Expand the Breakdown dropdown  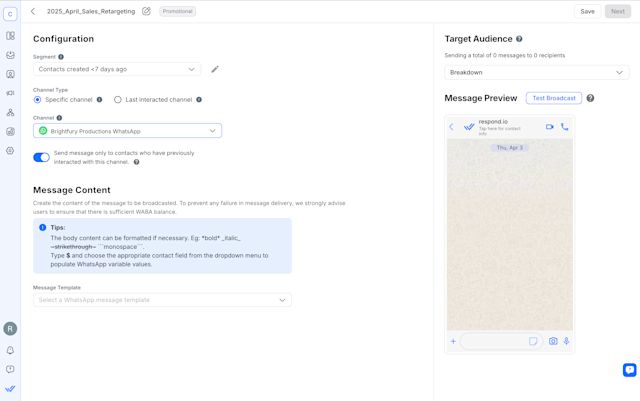(536, 72)
